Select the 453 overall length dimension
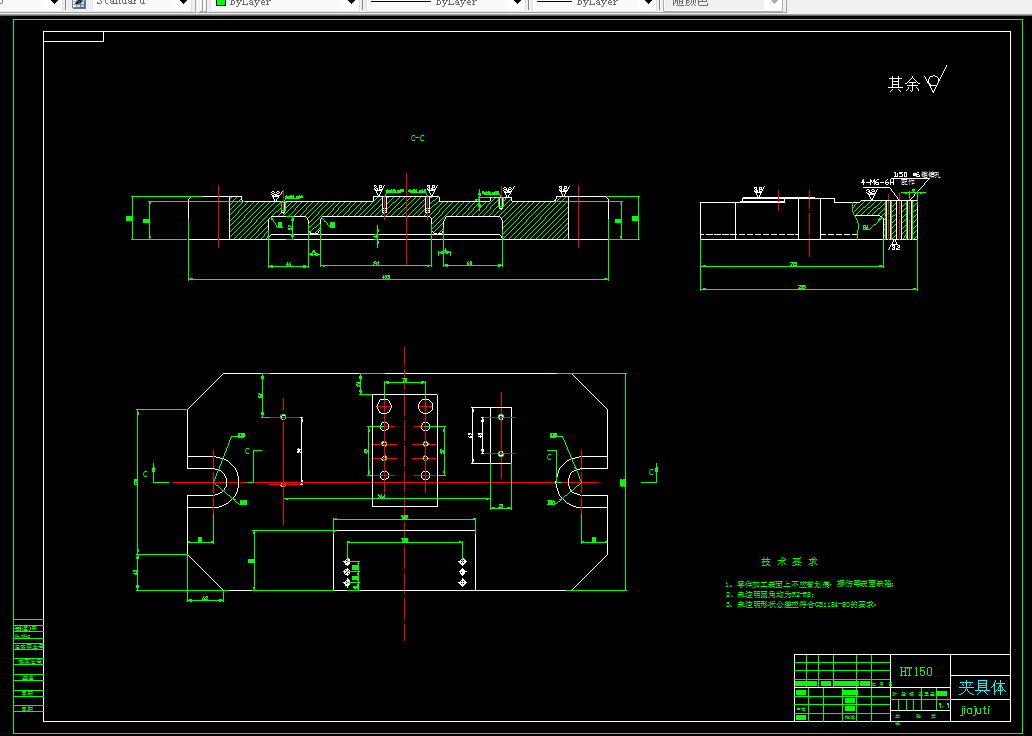 coord(386,276)
